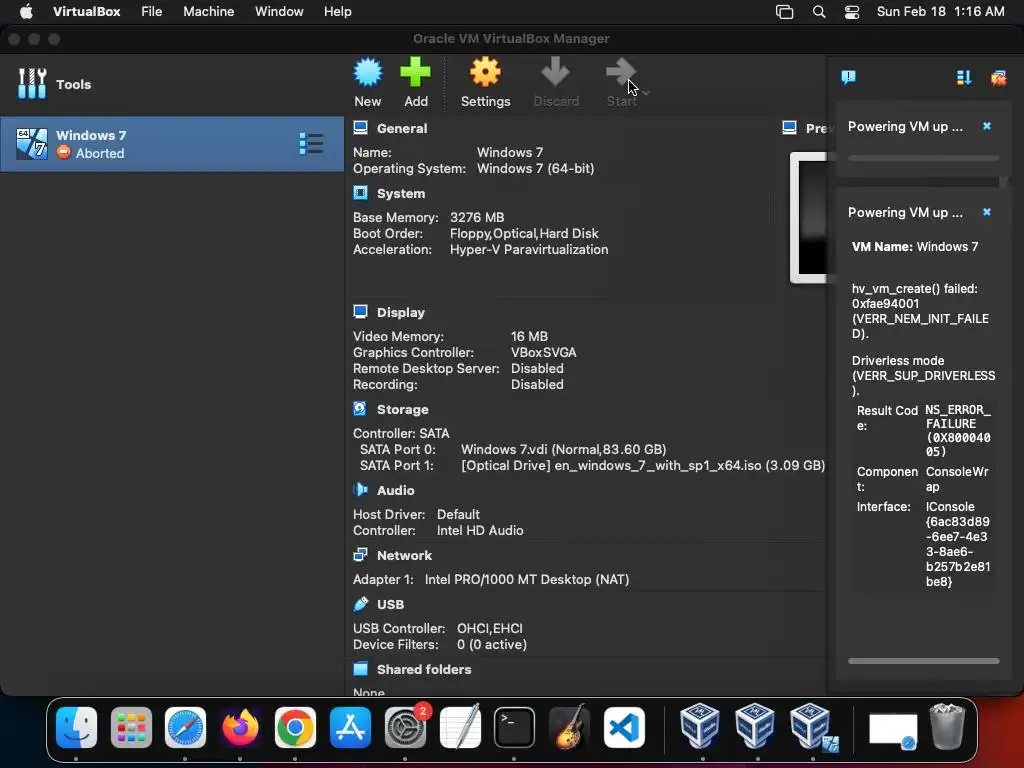Select the Windows 7 virtual machine
Image resolution: width=1024 pixels, height=768 pixels.
[x=172, y=144]
